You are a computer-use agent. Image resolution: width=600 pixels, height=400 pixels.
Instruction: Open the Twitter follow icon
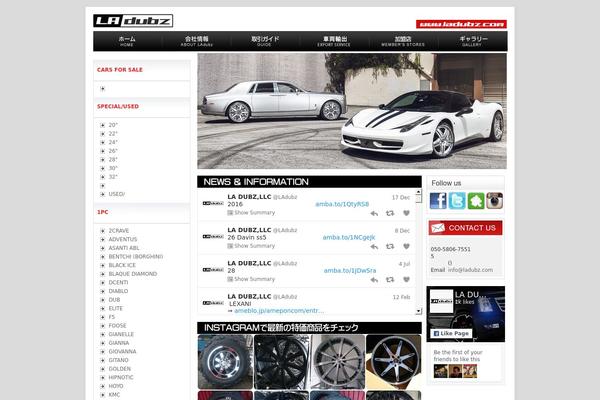point(457,201)
